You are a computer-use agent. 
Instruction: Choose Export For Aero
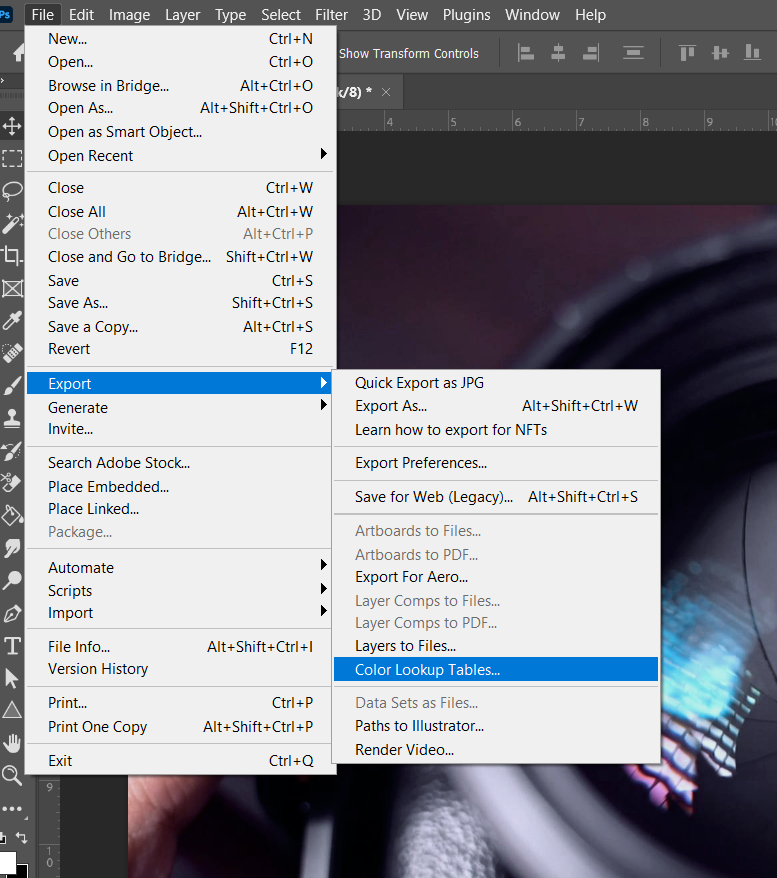[x=496, y=577]
